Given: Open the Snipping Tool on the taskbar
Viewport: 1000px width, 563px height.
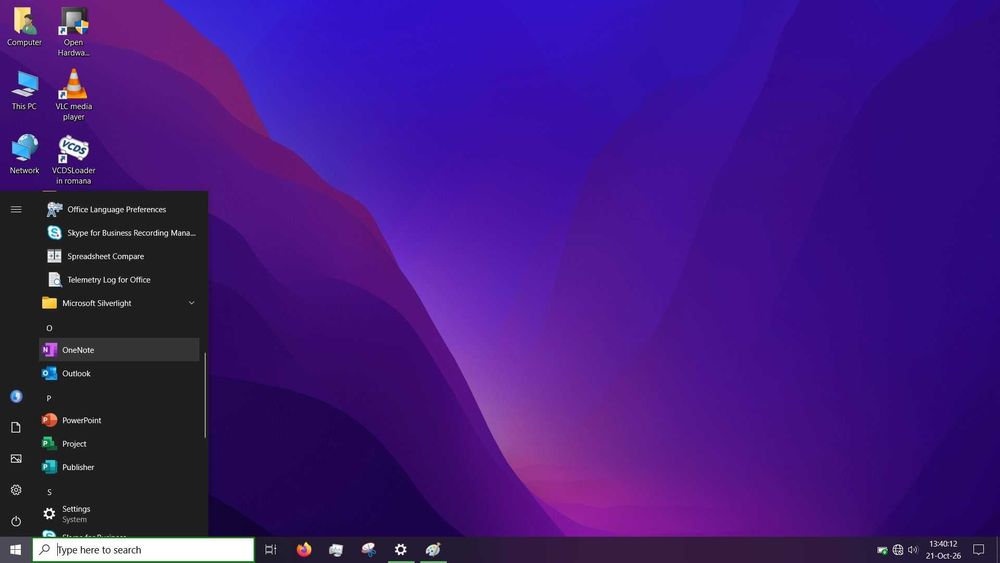Looking at the screenshot, I should [x=369, y=550].
